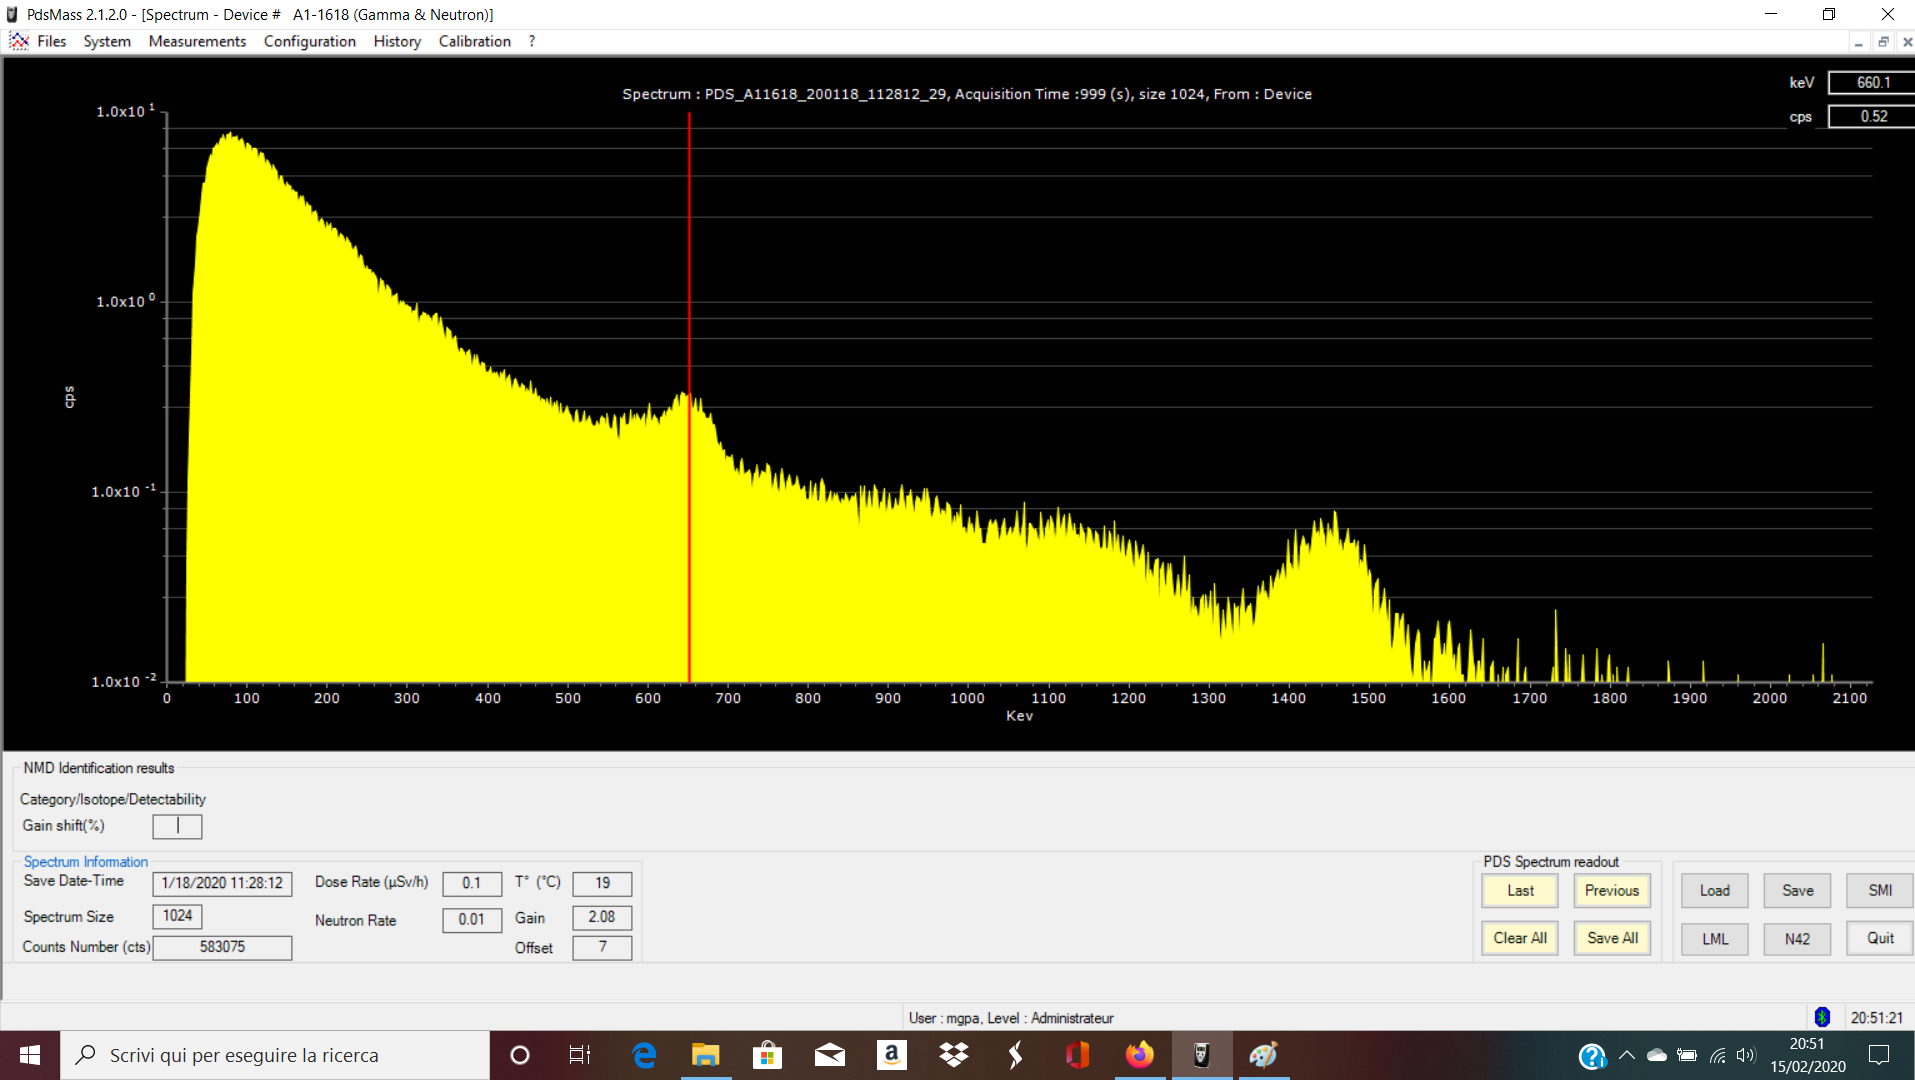Click the Save All button
Screen dimensions: 1915x1081
click(1612, 938)
